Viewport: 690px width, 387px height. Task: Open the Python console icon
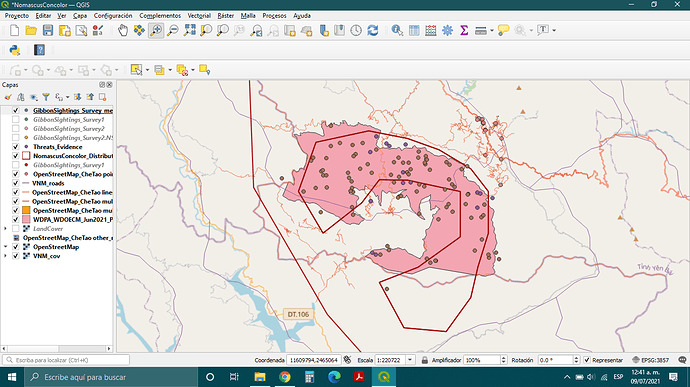point(15,50)
